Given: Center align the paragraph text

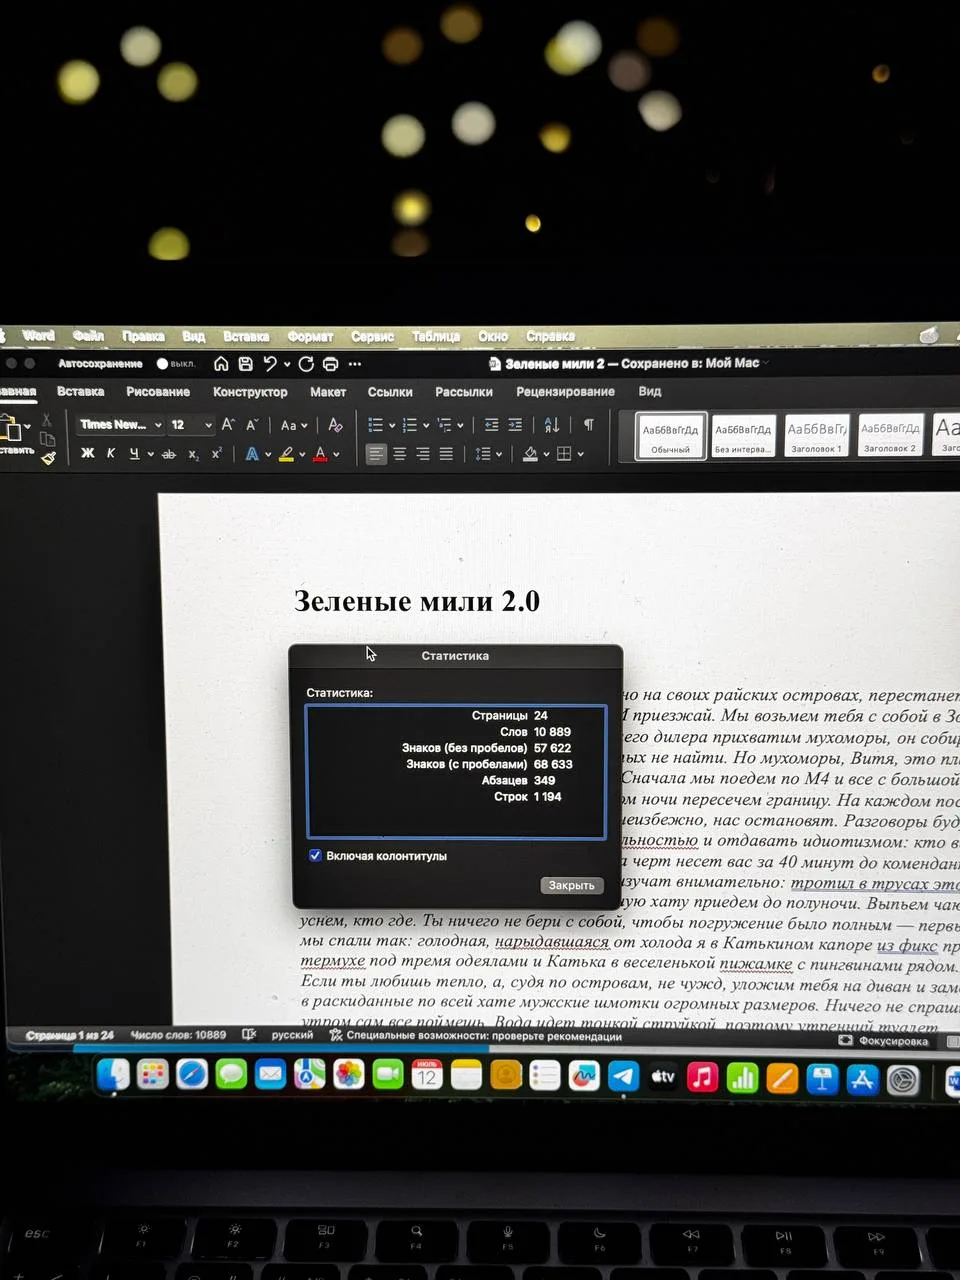Looking at the screenshot, I should coord(399,454).
